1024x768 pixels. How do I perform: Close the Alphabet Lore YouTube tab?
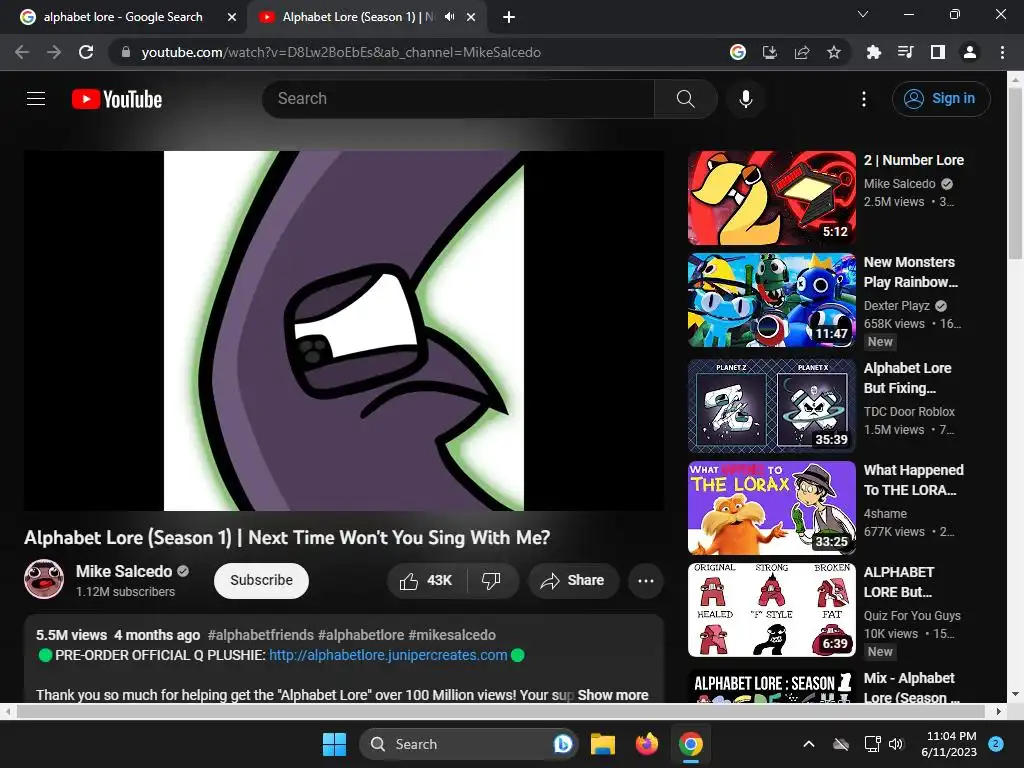tap(471, 17)
